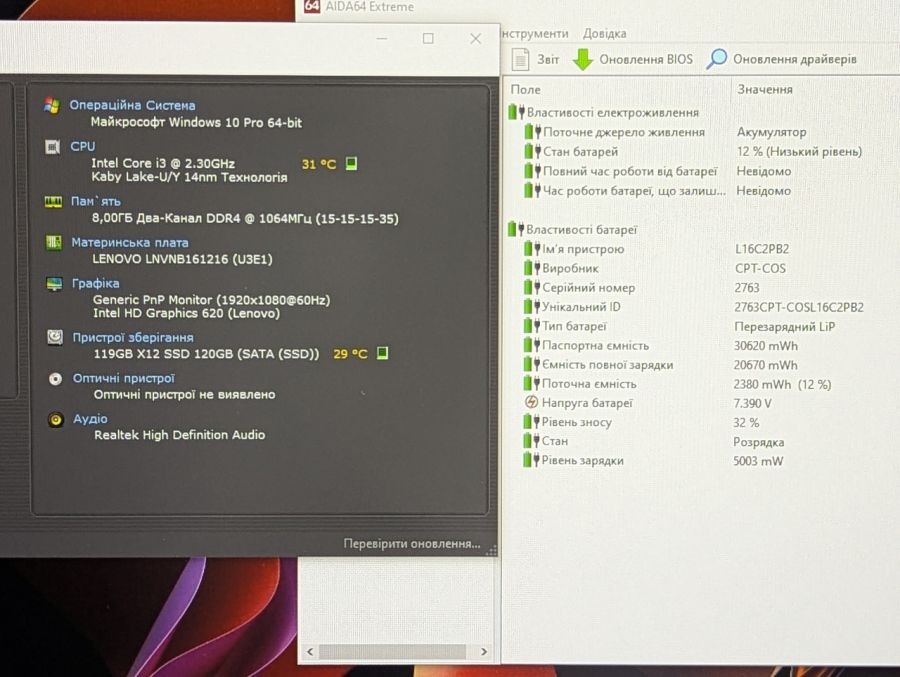Click the icon next to Рівень зносу
Viewport: 900px width, 677px height.
(x=531, y=422)
